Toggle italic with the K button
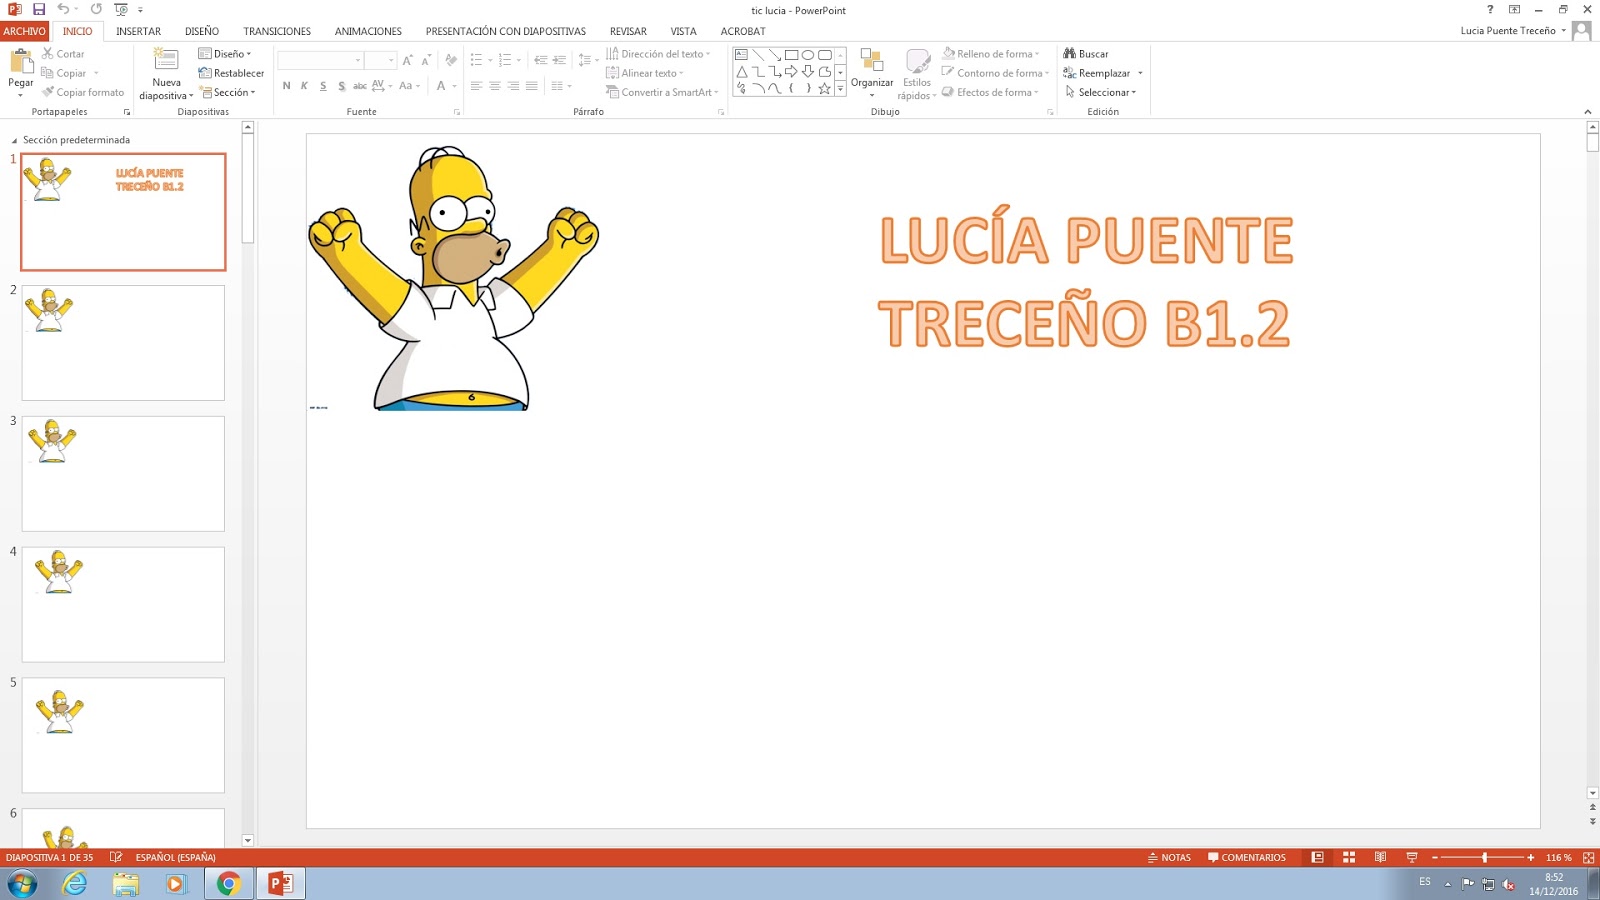The image size is (1600, 900). pyautogui.click(x=304, y=86)
